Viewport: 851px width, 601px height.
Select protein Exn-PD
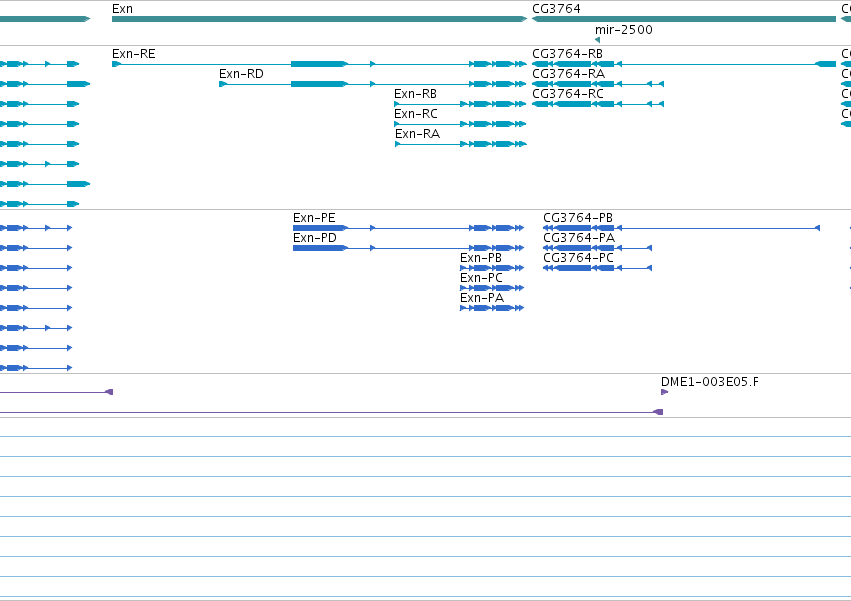point(408,248)
